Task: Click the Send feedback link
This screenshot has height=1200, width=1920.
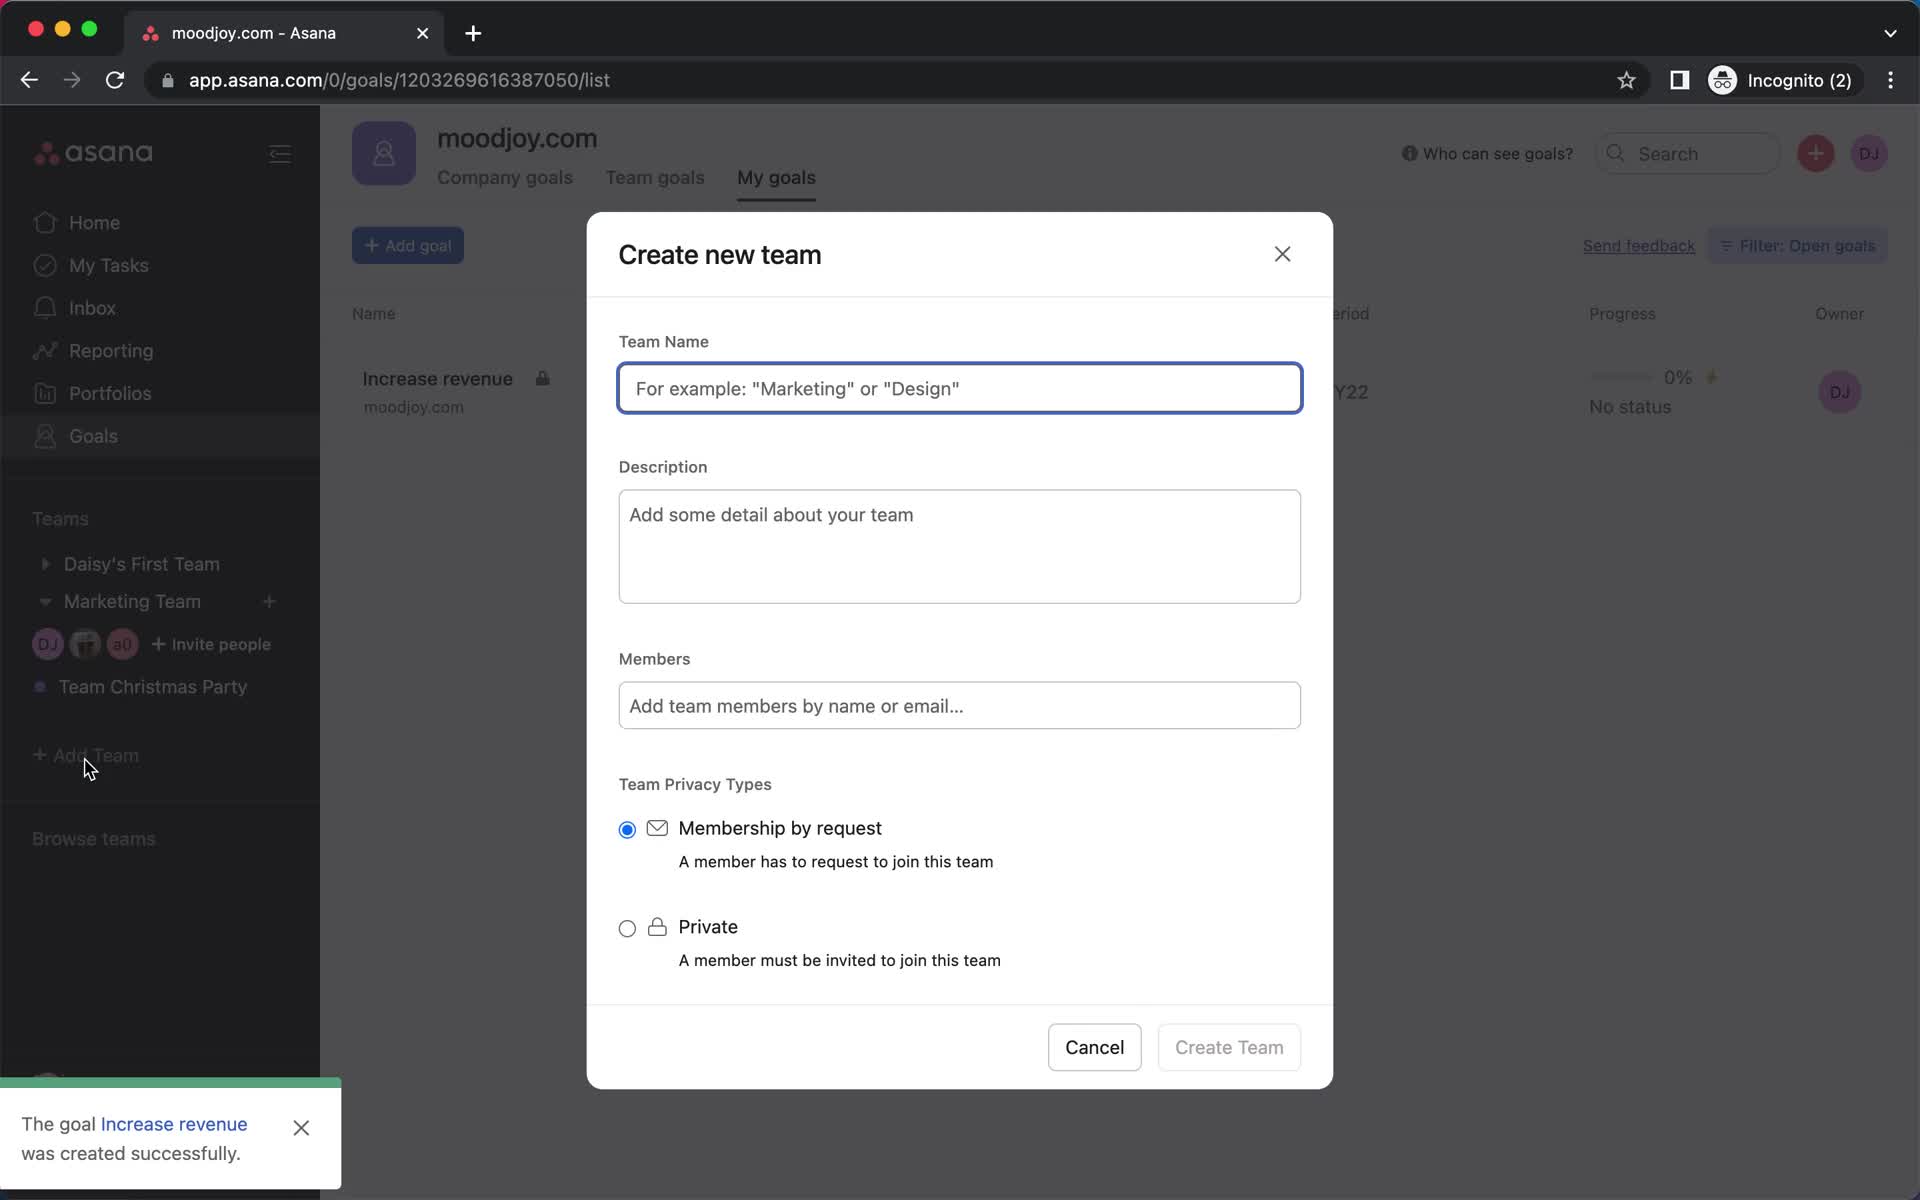Action: tap(1638, 246)
